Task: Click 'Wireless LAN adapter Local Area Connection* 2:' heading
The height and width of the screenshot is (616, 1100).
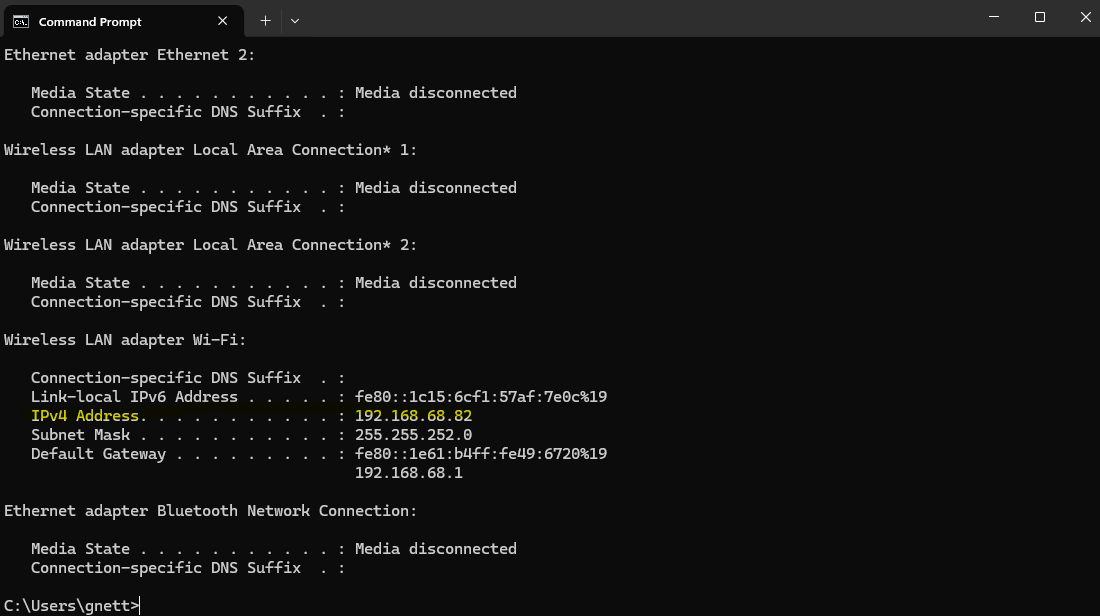Action: (x=210, y=245)
